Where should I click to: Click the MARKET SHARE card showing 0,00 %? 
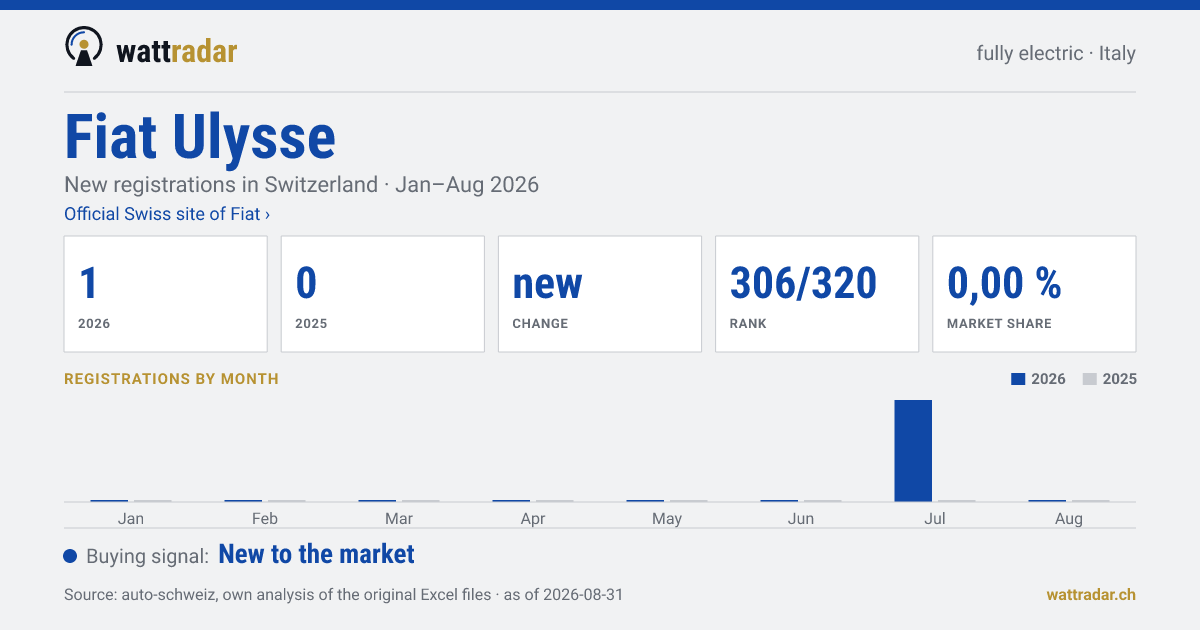tap(1034, 294)
